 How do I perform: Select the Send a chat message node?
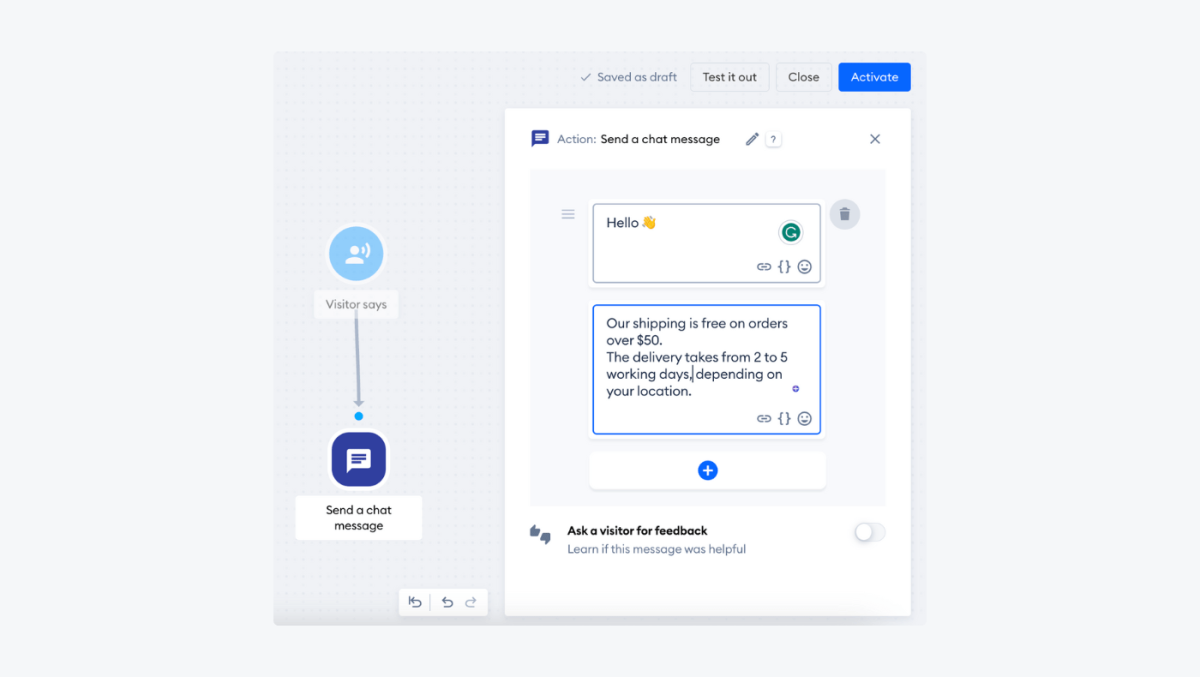(358, 459)
